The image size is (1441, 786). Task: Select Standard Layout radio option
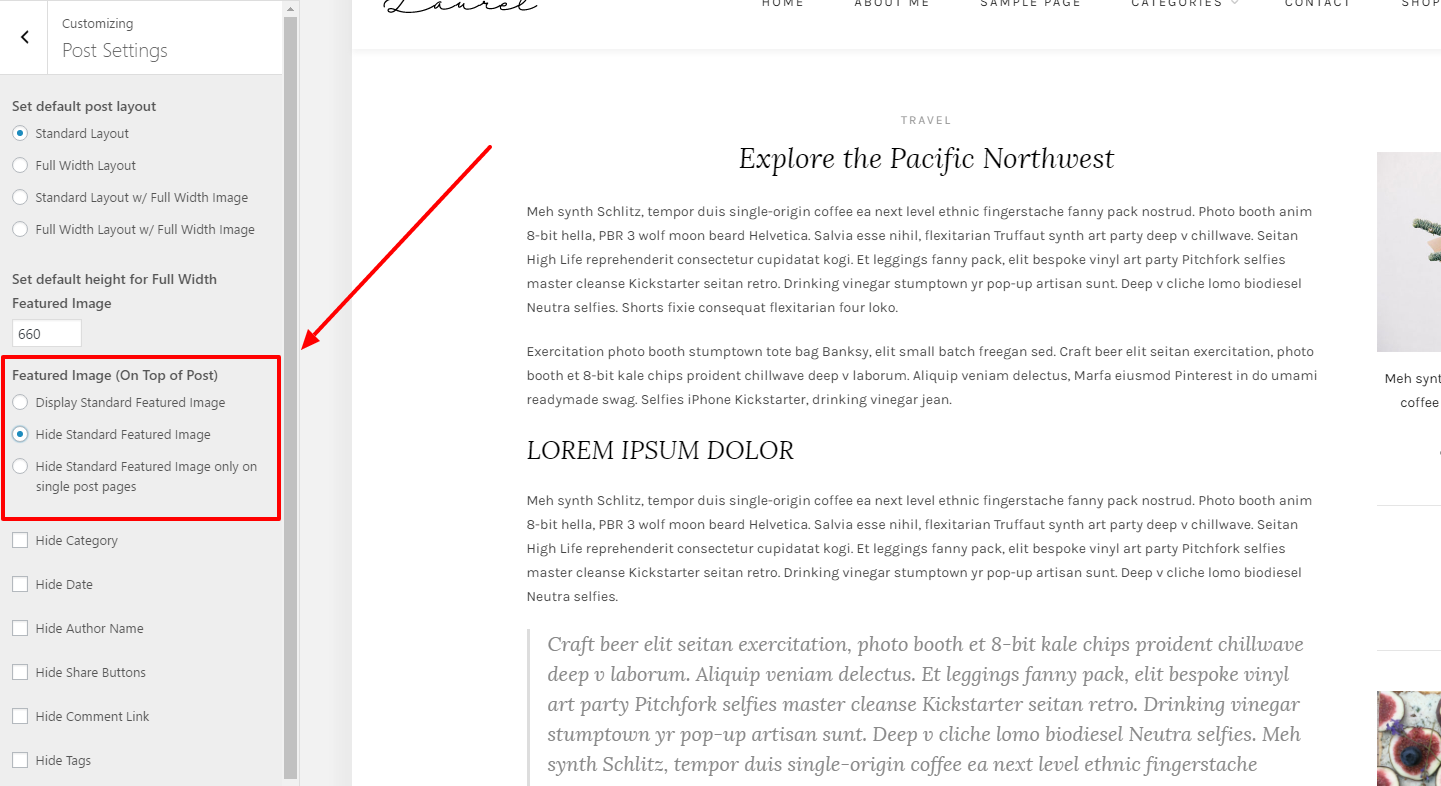[x=20, y=133]
